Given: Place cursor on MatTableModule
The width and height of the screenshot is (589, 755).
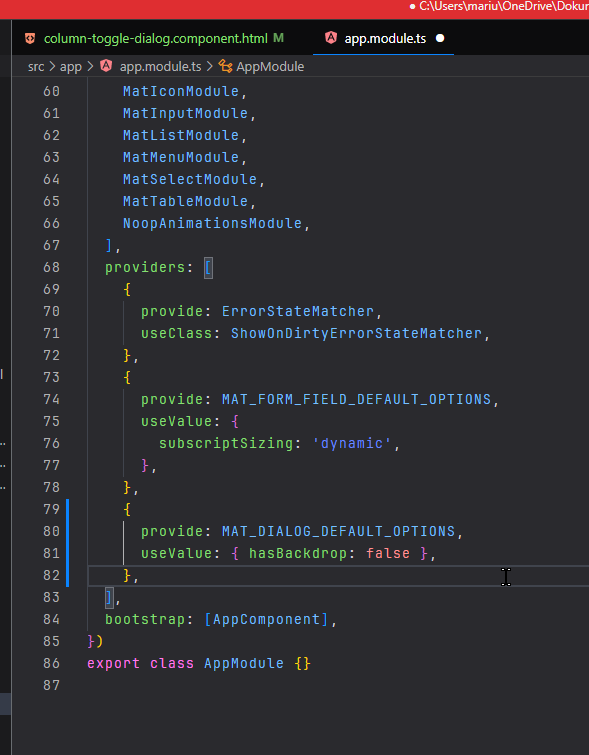Looking at the screenshot, I should (185, 201).
